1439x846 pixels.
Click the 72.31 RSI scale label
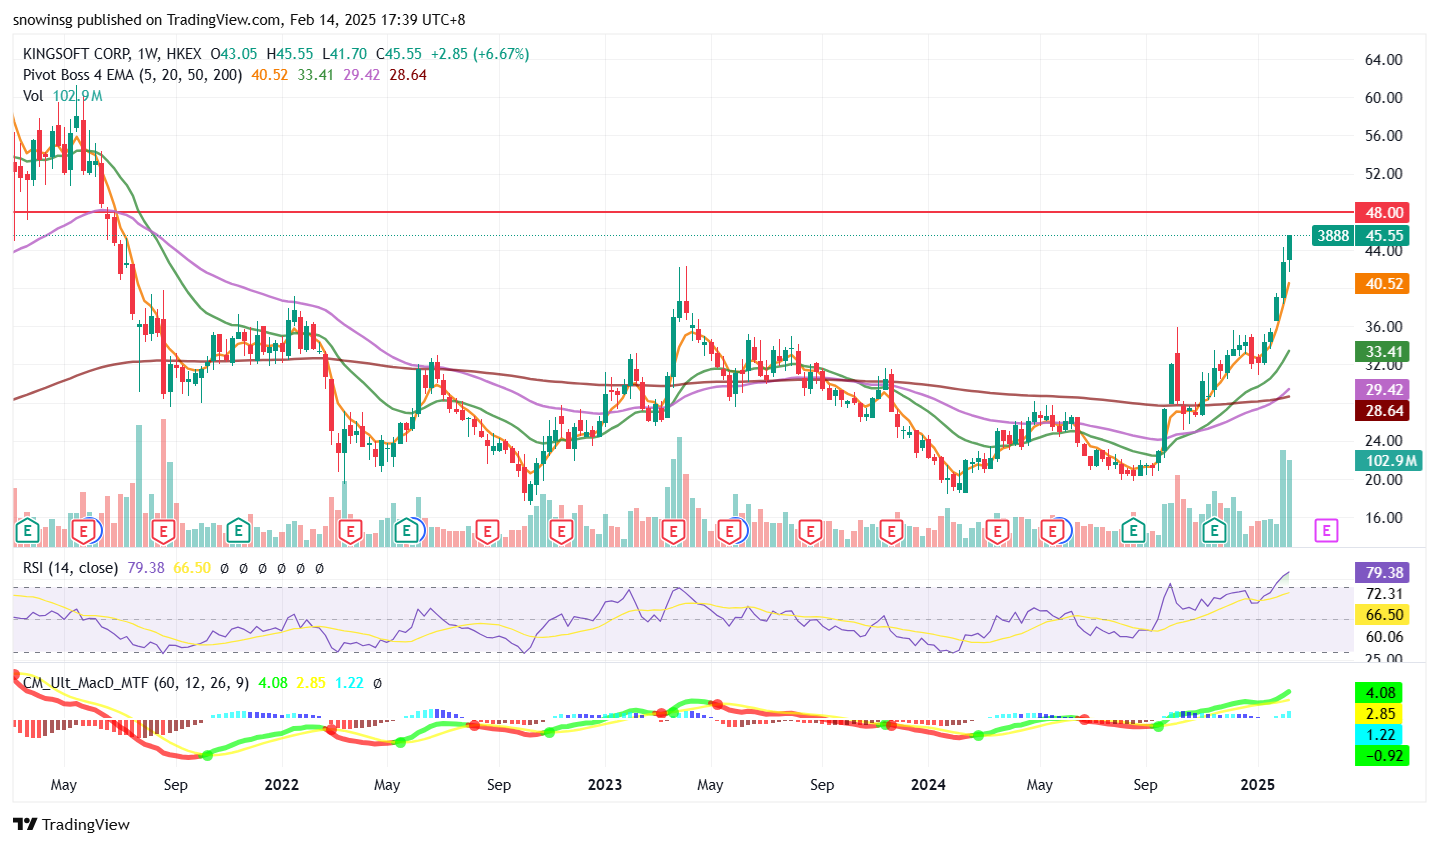coord(1384,594)
